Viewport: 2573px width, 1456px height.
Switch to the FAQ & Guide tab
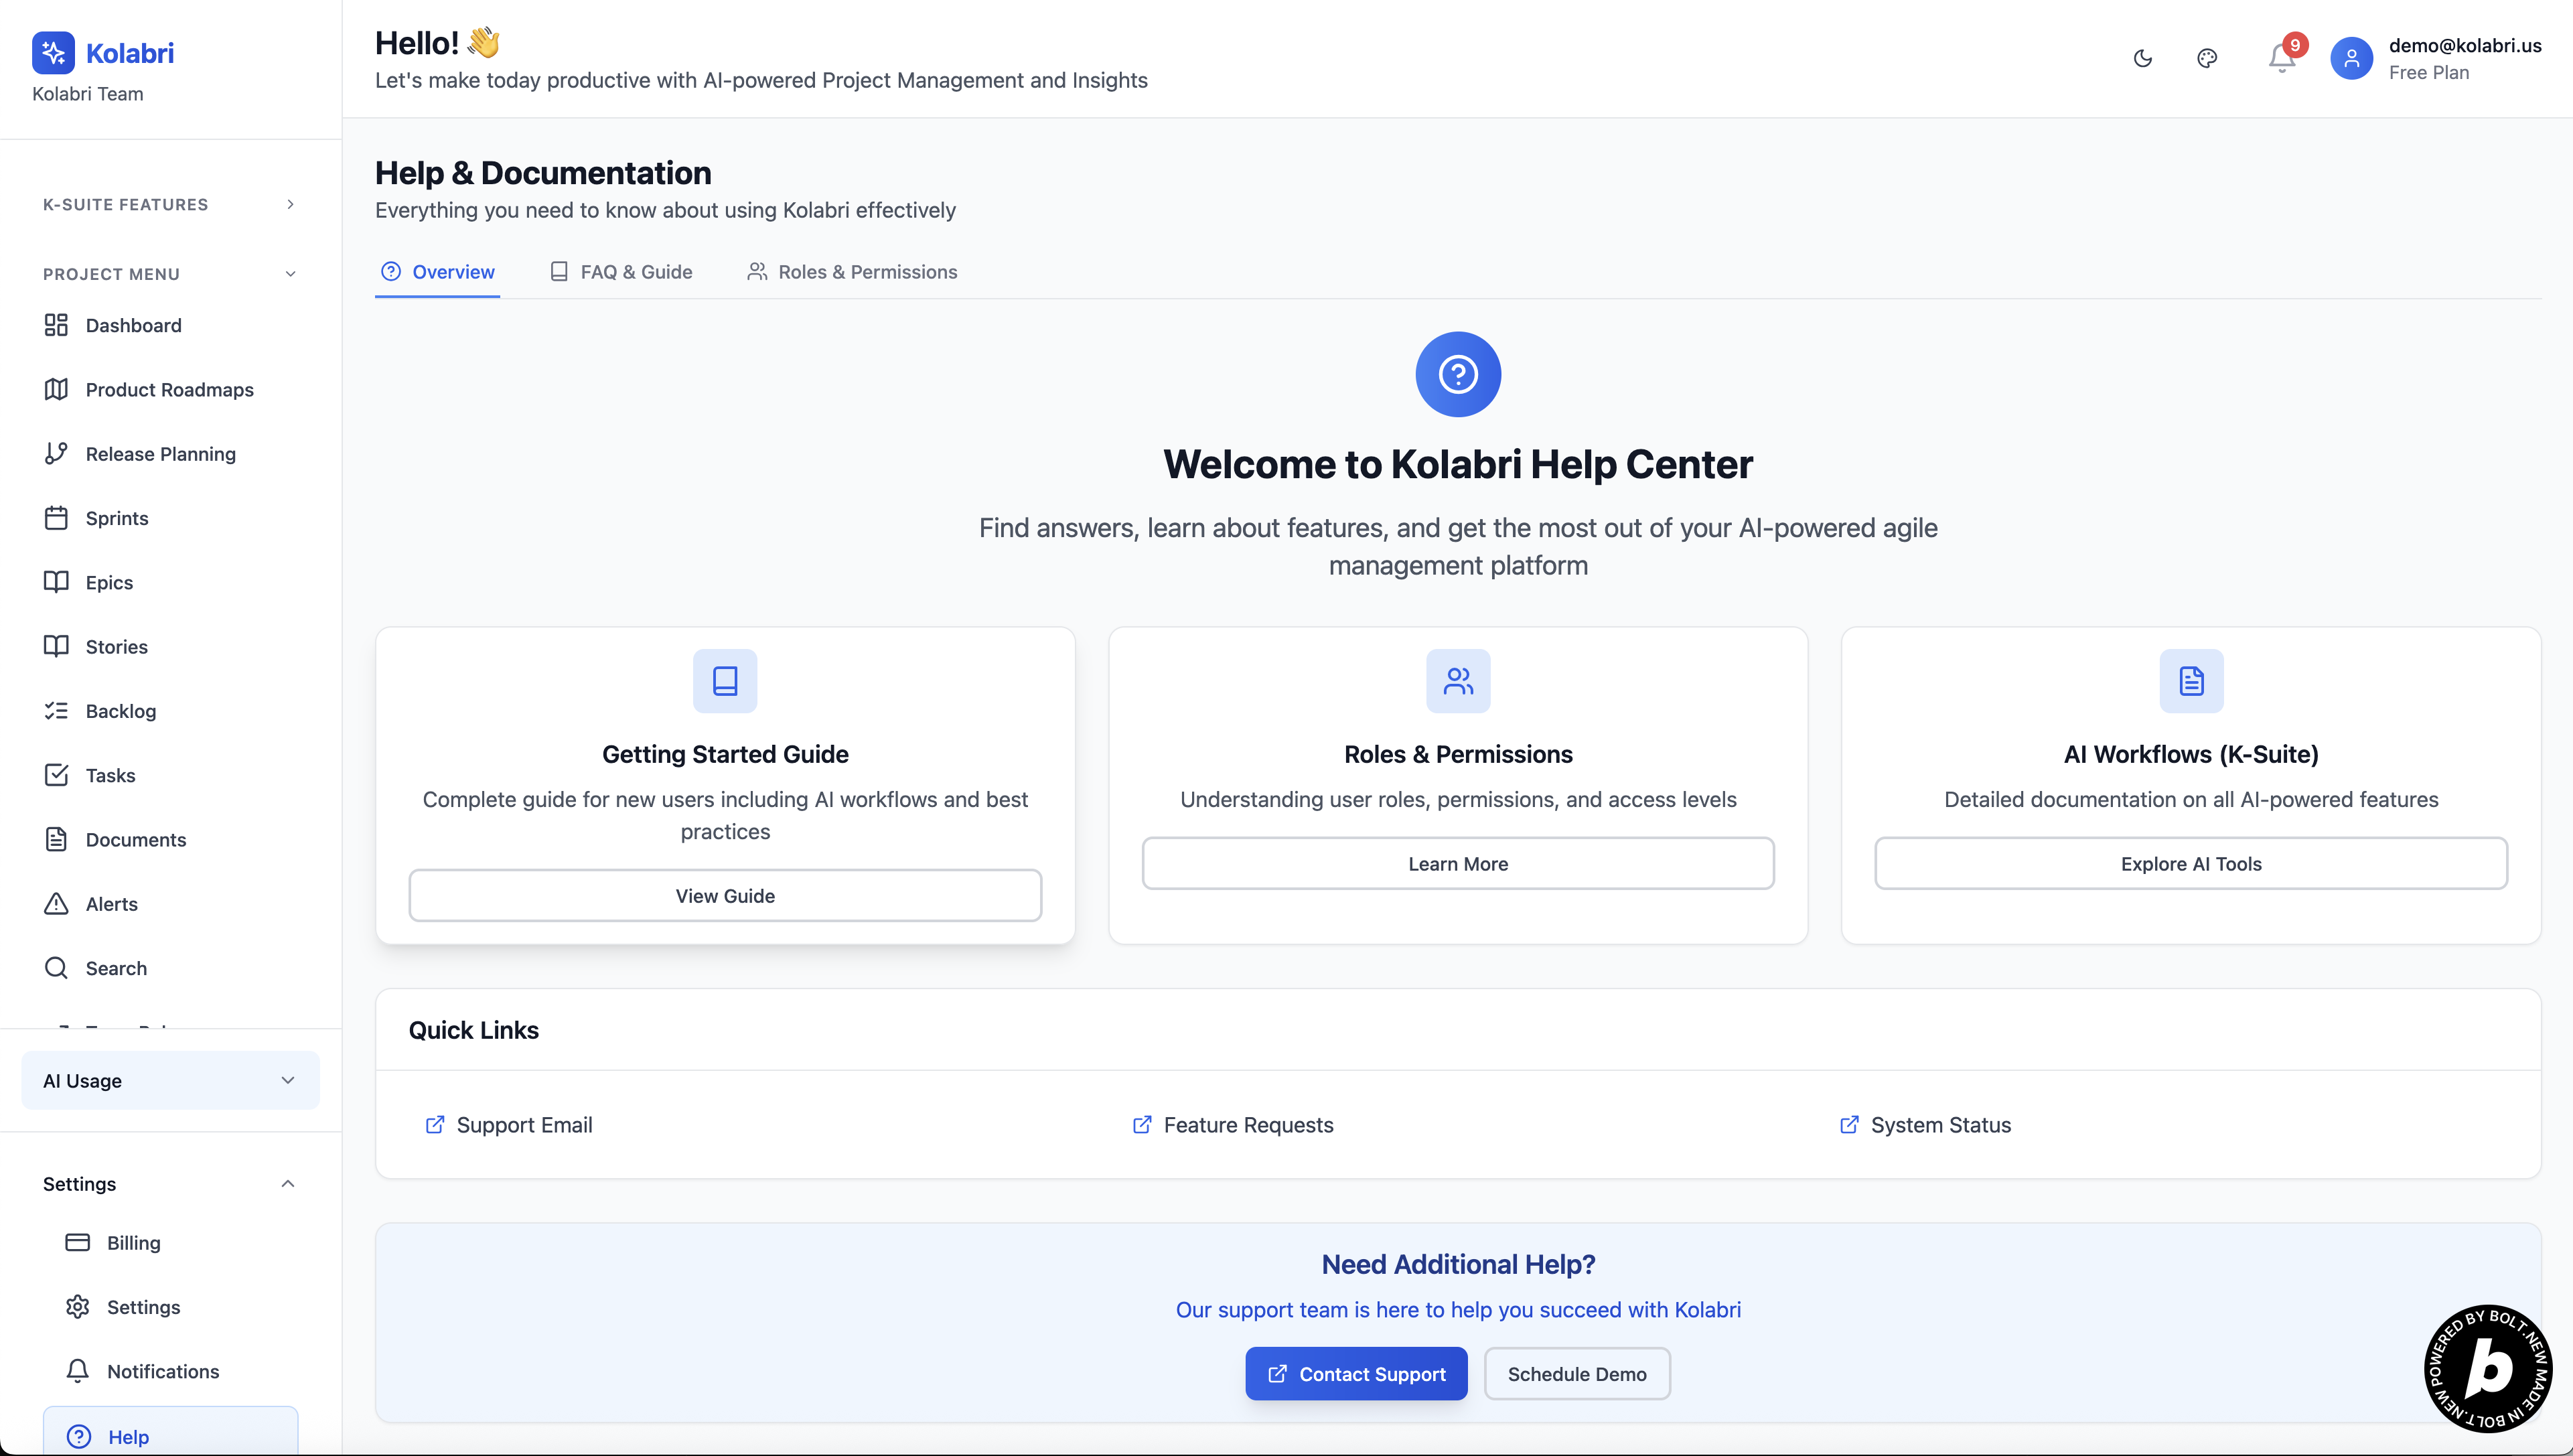621,272
